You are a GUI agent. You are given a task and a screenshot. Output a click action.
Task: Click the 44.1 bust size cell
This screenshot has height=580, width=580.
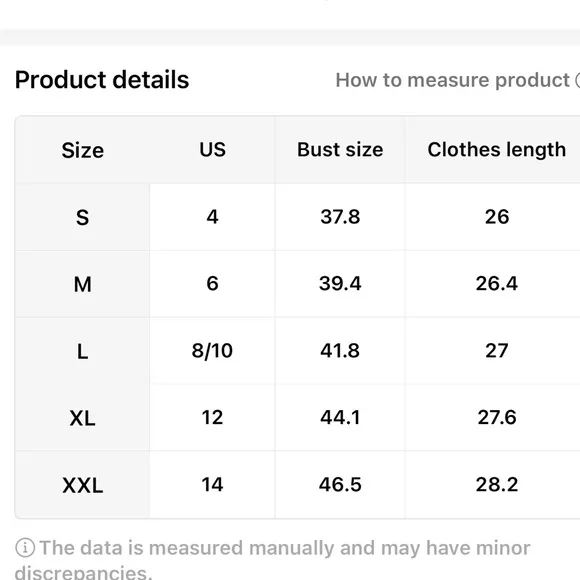tap(340, 417)
